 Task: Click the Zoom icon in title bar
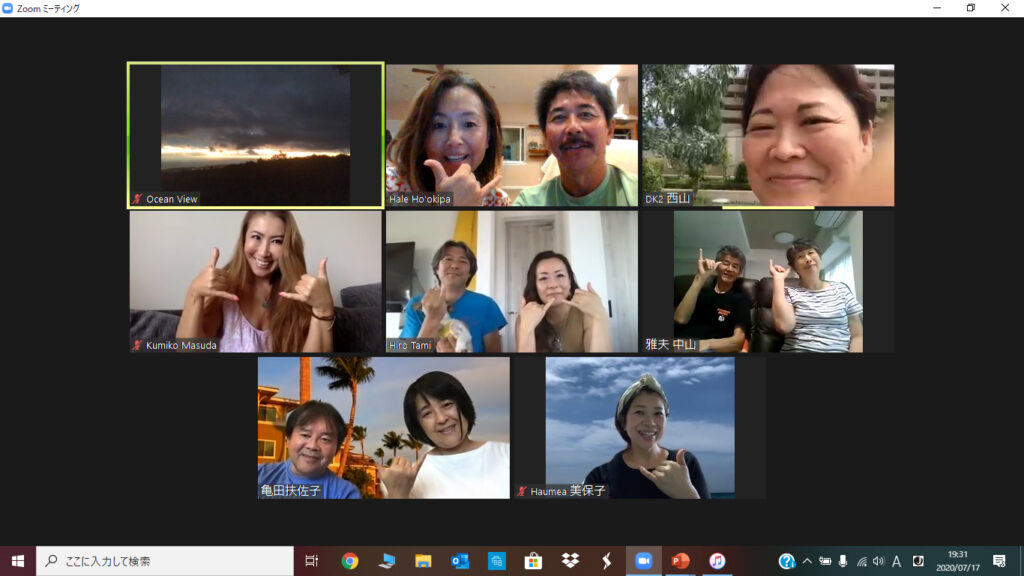tap(8, 8)
